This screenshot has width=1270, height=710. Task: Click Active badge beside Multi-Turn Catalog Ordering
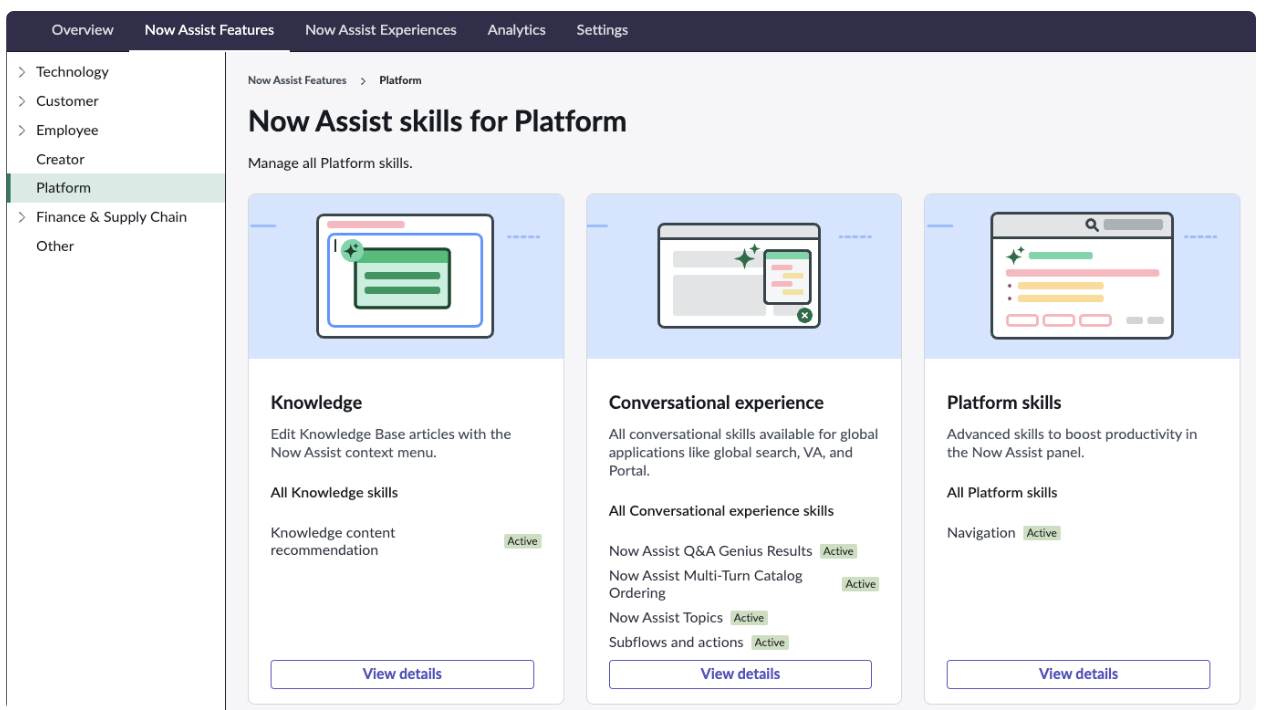tap(860, 584)
